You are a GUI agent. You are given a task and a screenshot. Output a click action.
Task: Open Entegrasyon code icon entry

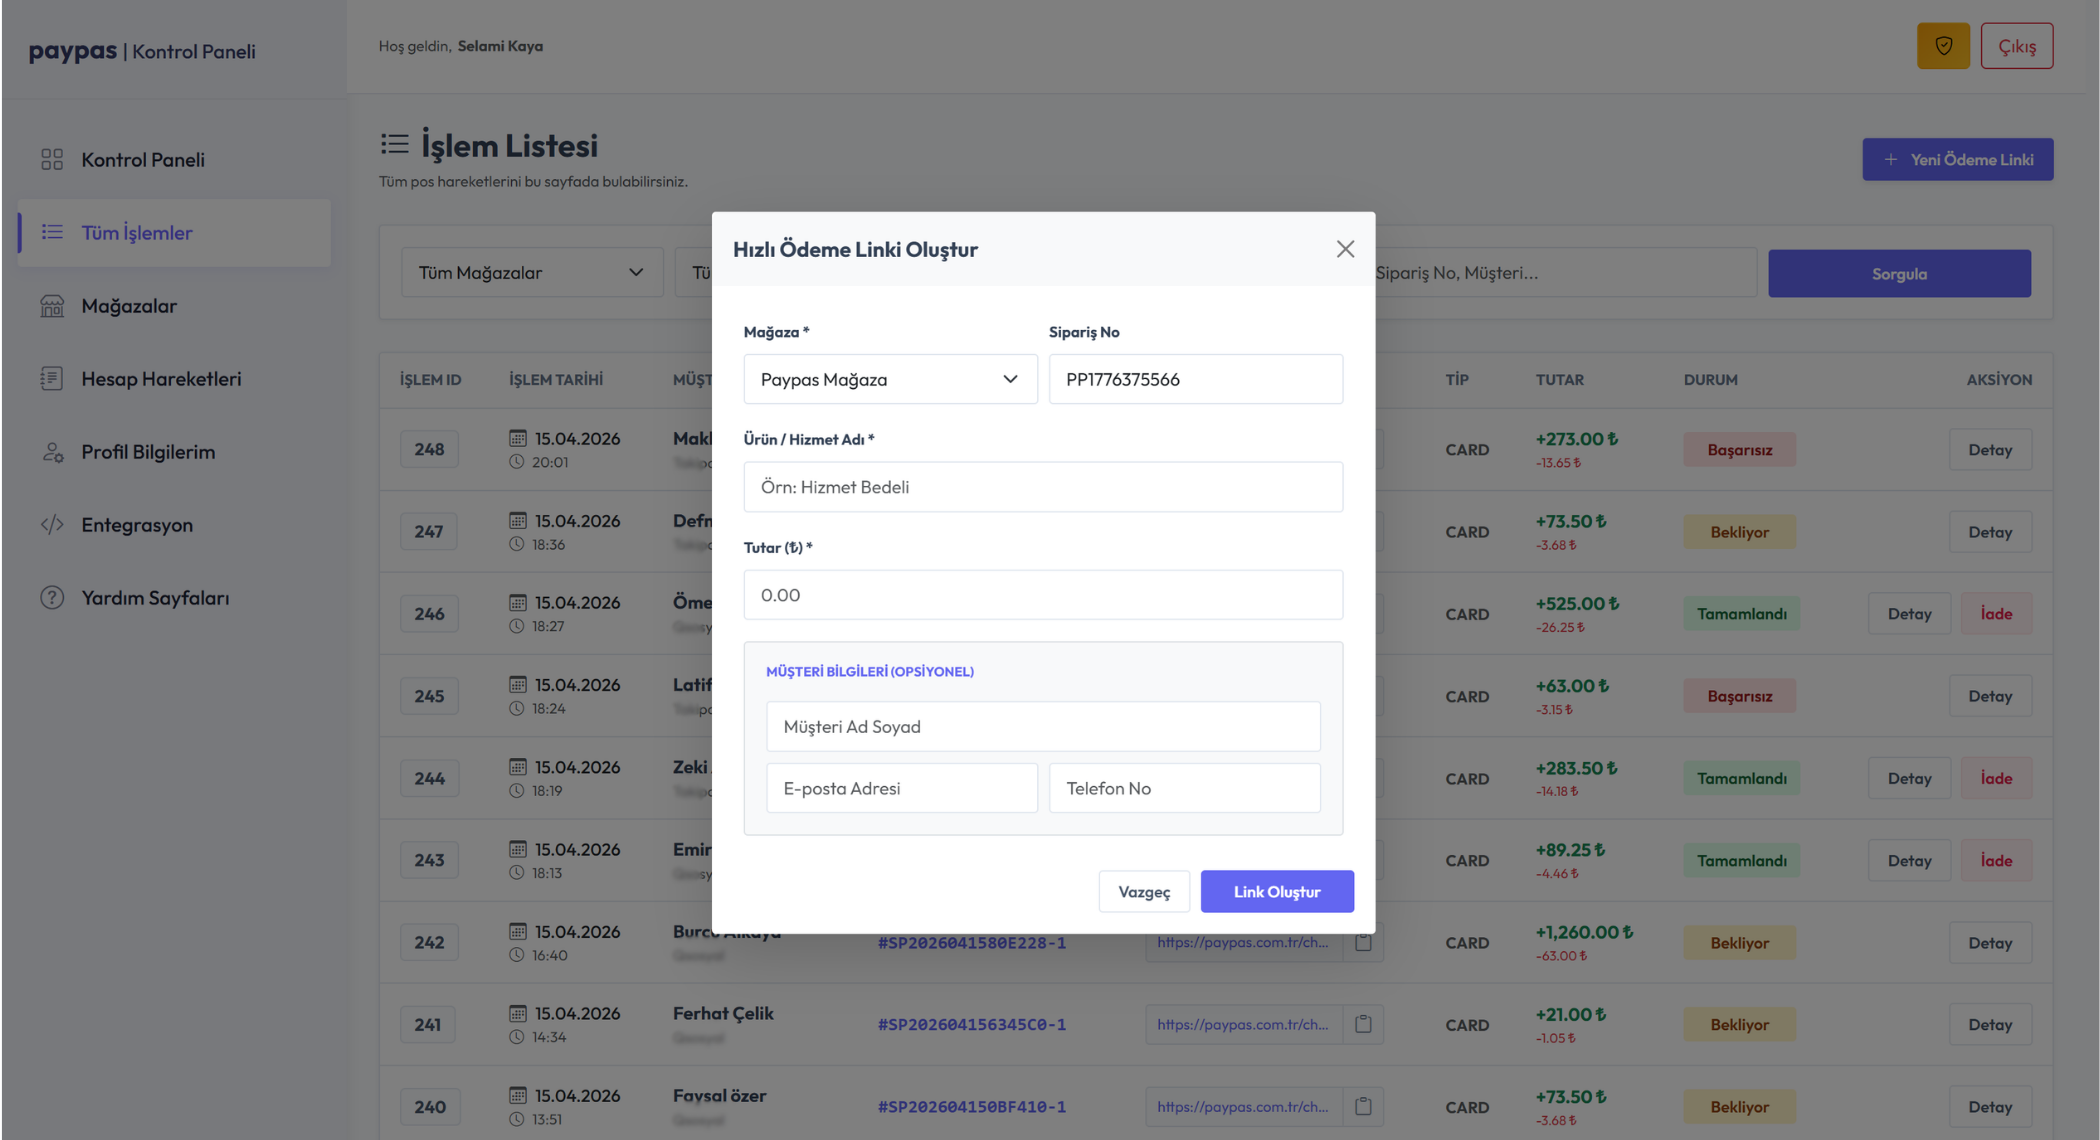[x=52, y=525]
